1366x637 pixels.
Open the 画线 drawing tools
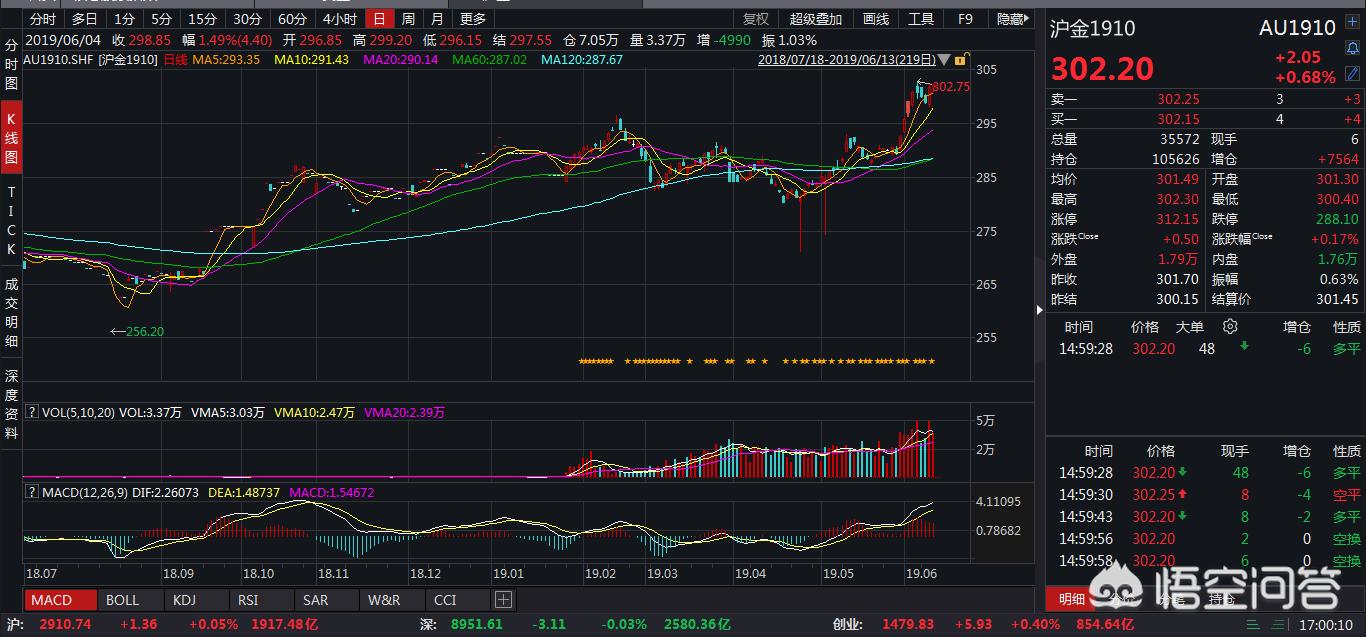[x=875, y=19]
